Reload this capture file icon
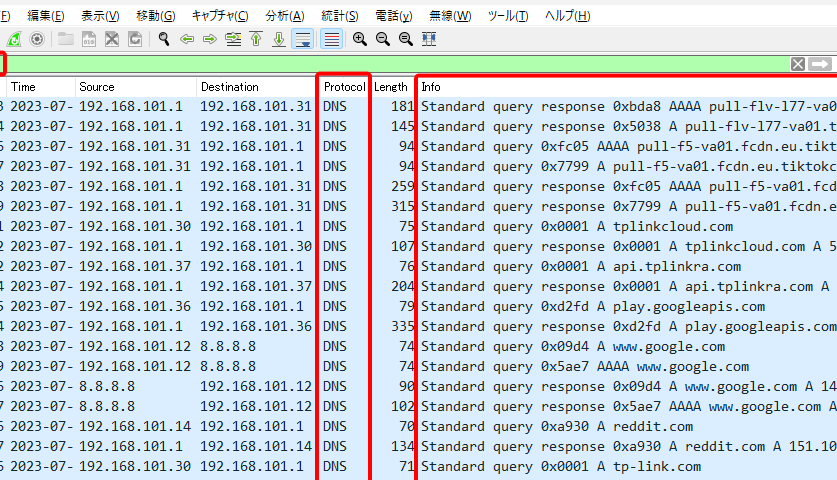837x480 pixels. point(135,39)
